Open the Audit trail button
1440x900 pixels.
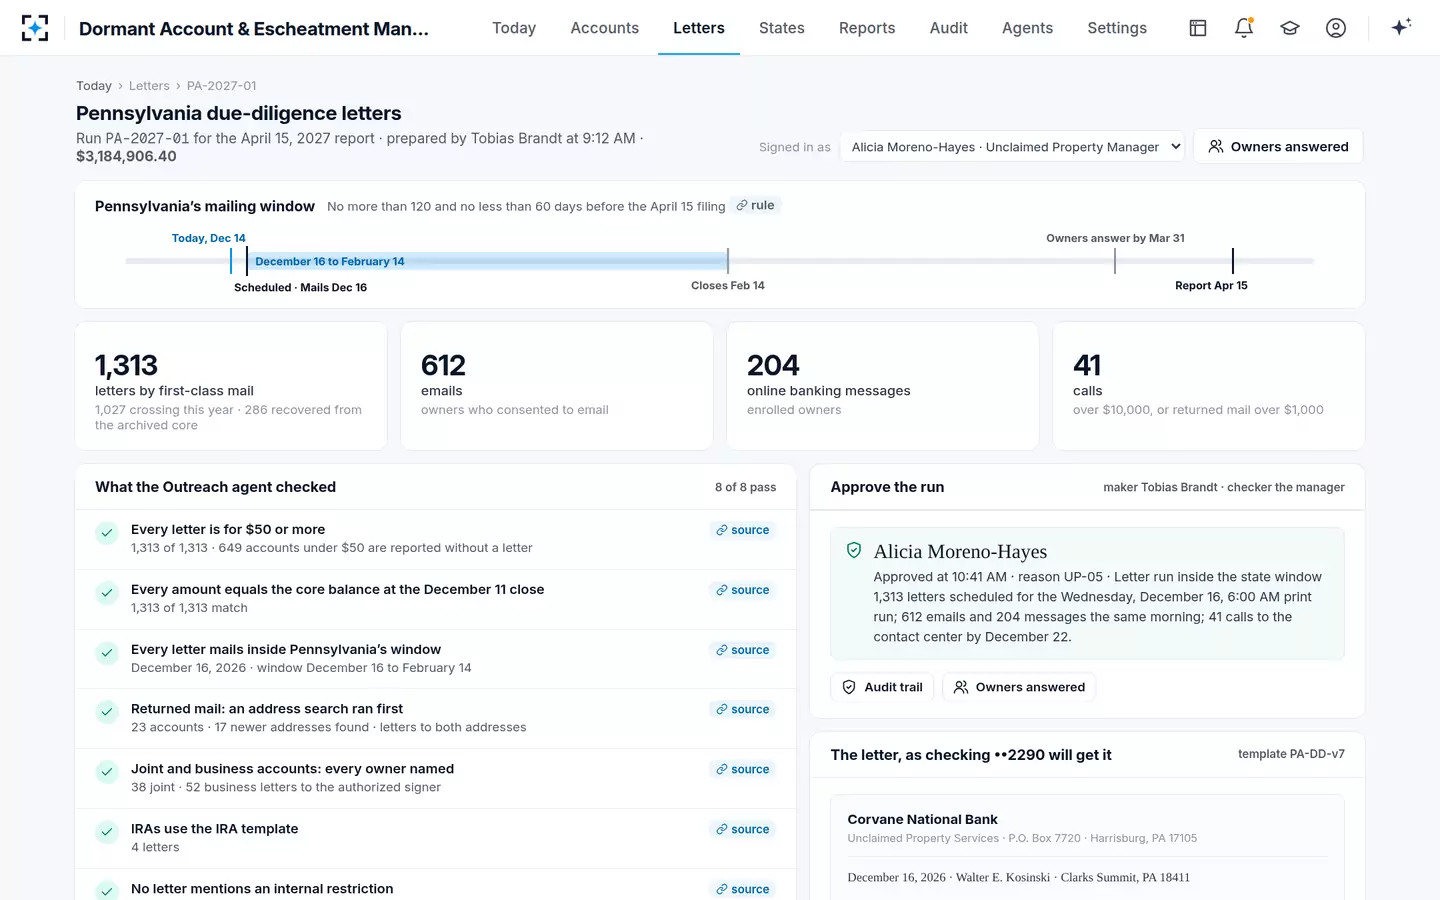[x=882, y=687]
